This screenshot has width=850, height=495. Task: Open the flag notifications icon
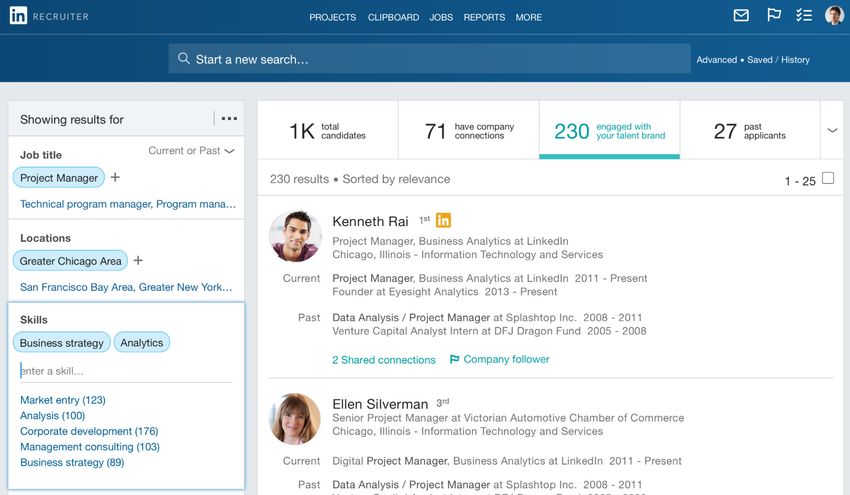point(774,15)
